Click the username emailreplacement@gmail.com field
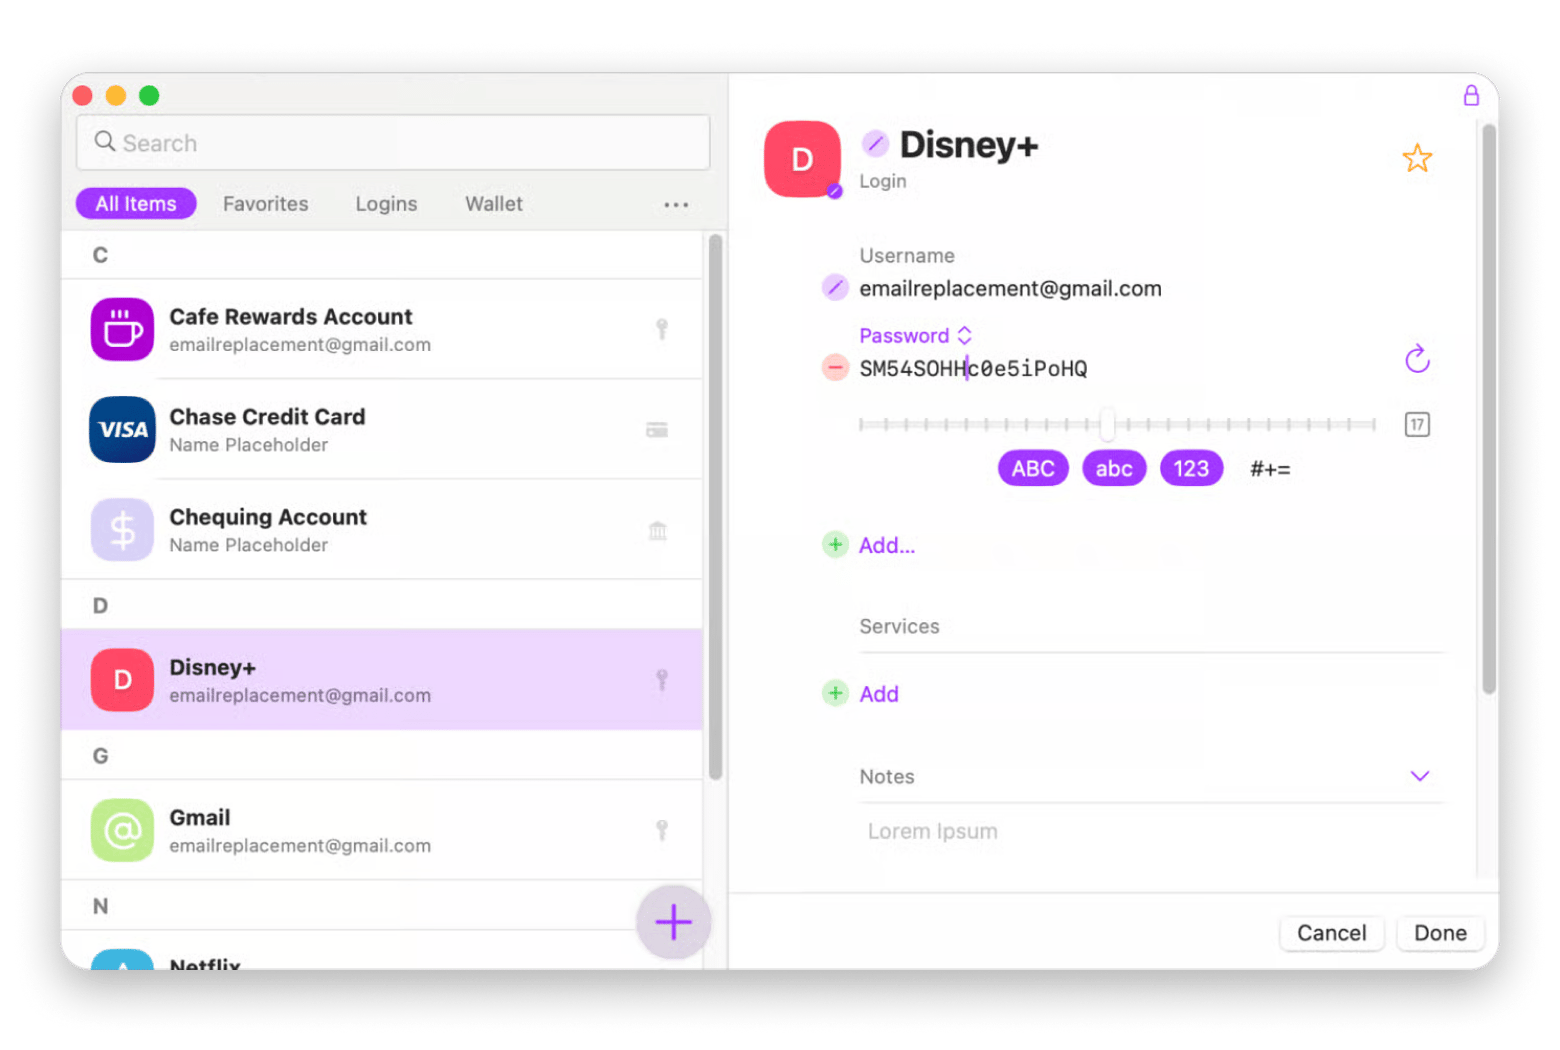Image resolution: width=1560 pixels, height=1050 pixels. pyautogui.click(x=1010, y=289)
